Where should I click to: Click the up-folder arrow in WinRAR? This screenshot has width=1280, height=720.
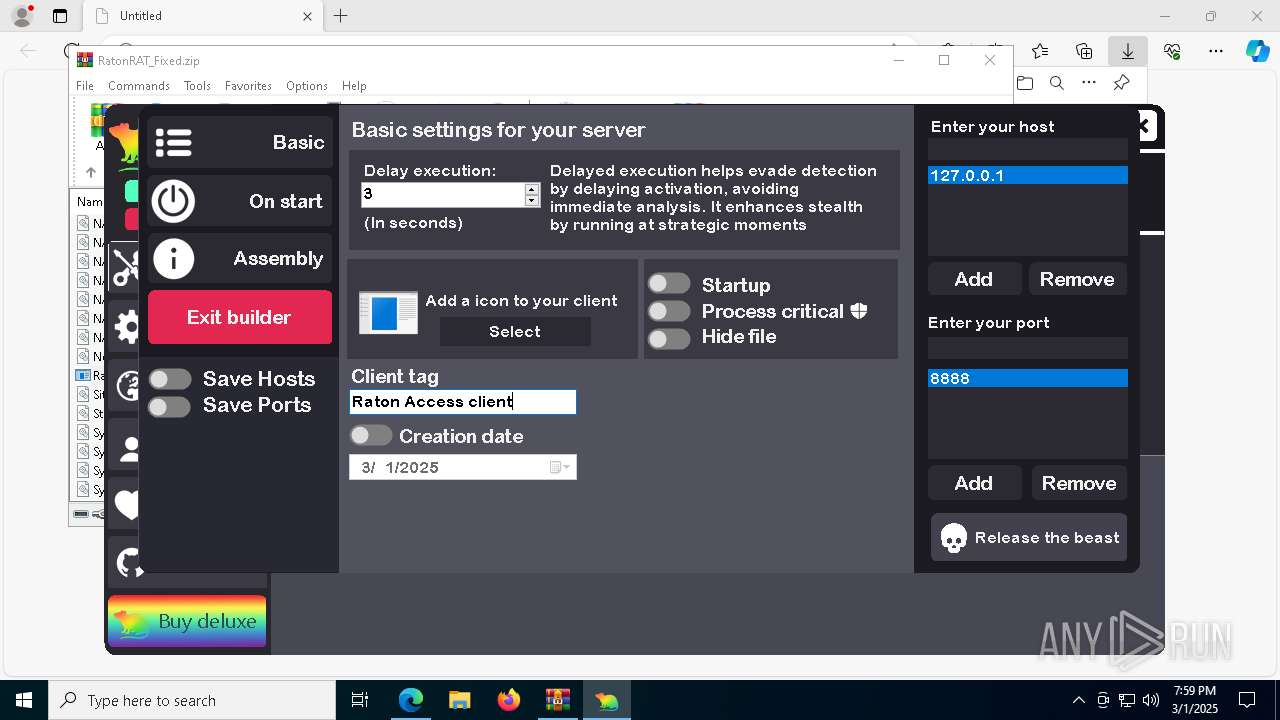[90, 172]
